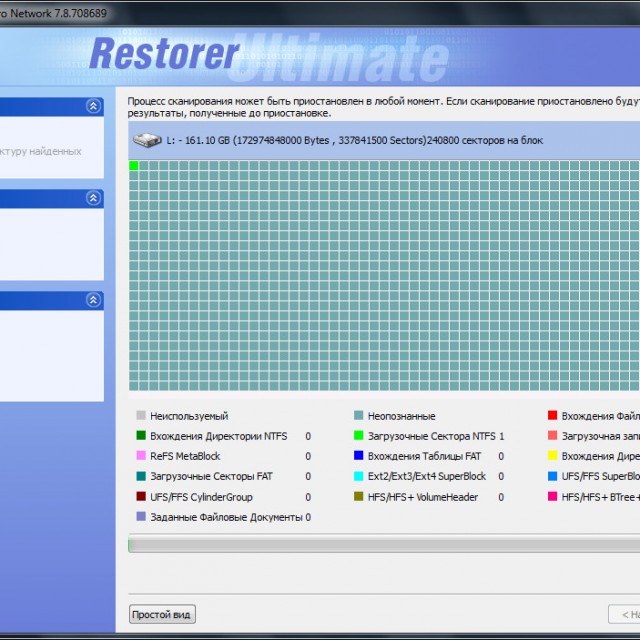Viewport: 640px width, 640px height.
Task: Click the blue UFS/FFS SuperBlo legend swatch
Action: click(x=552, y=476)
